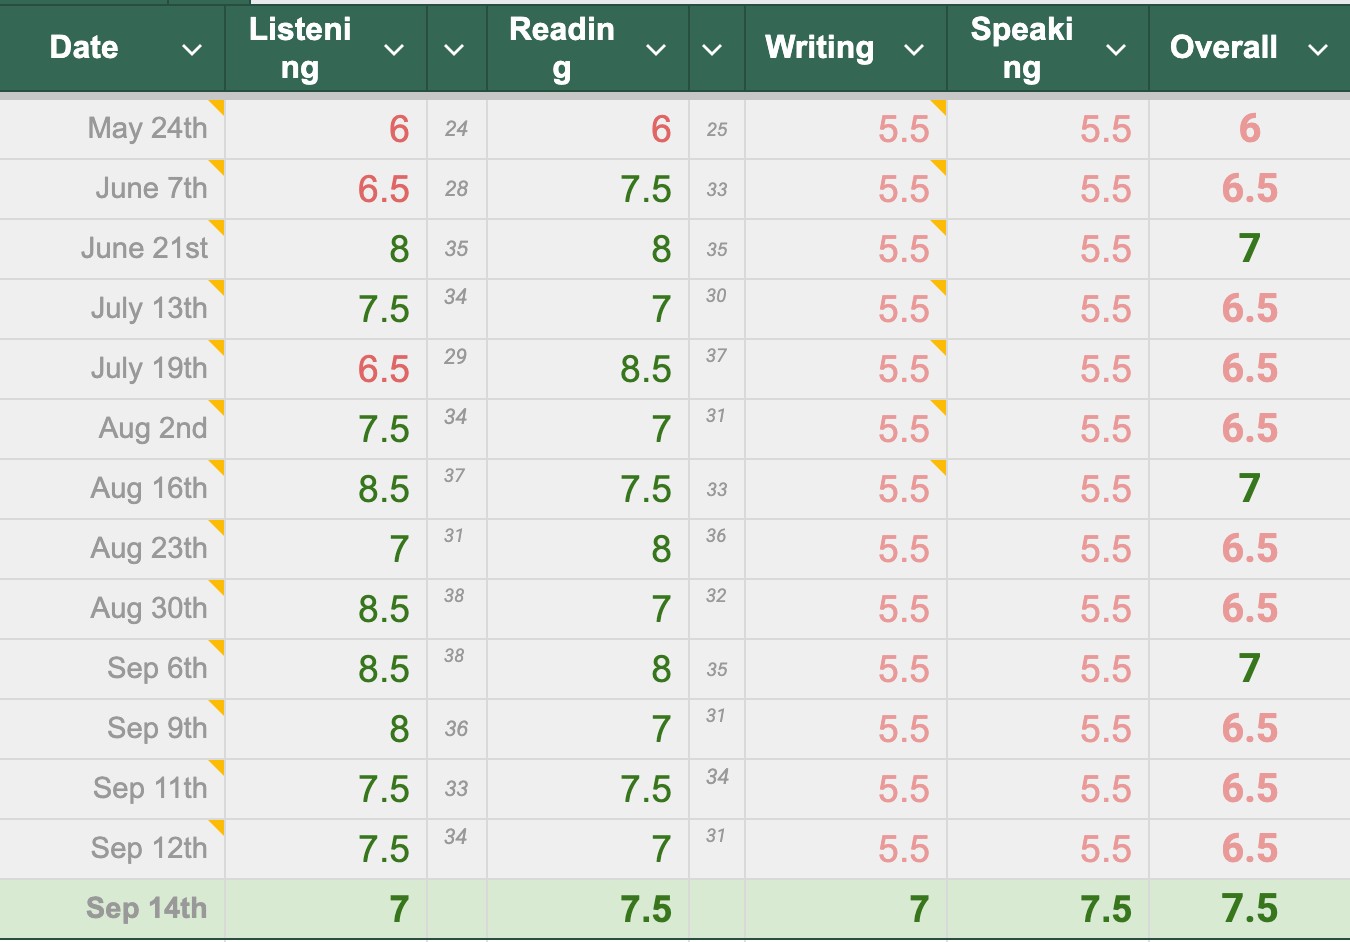This screenshot has height=942, width=1350.
Task: Open filter for unnamed column after Listening
Action: 454,49
